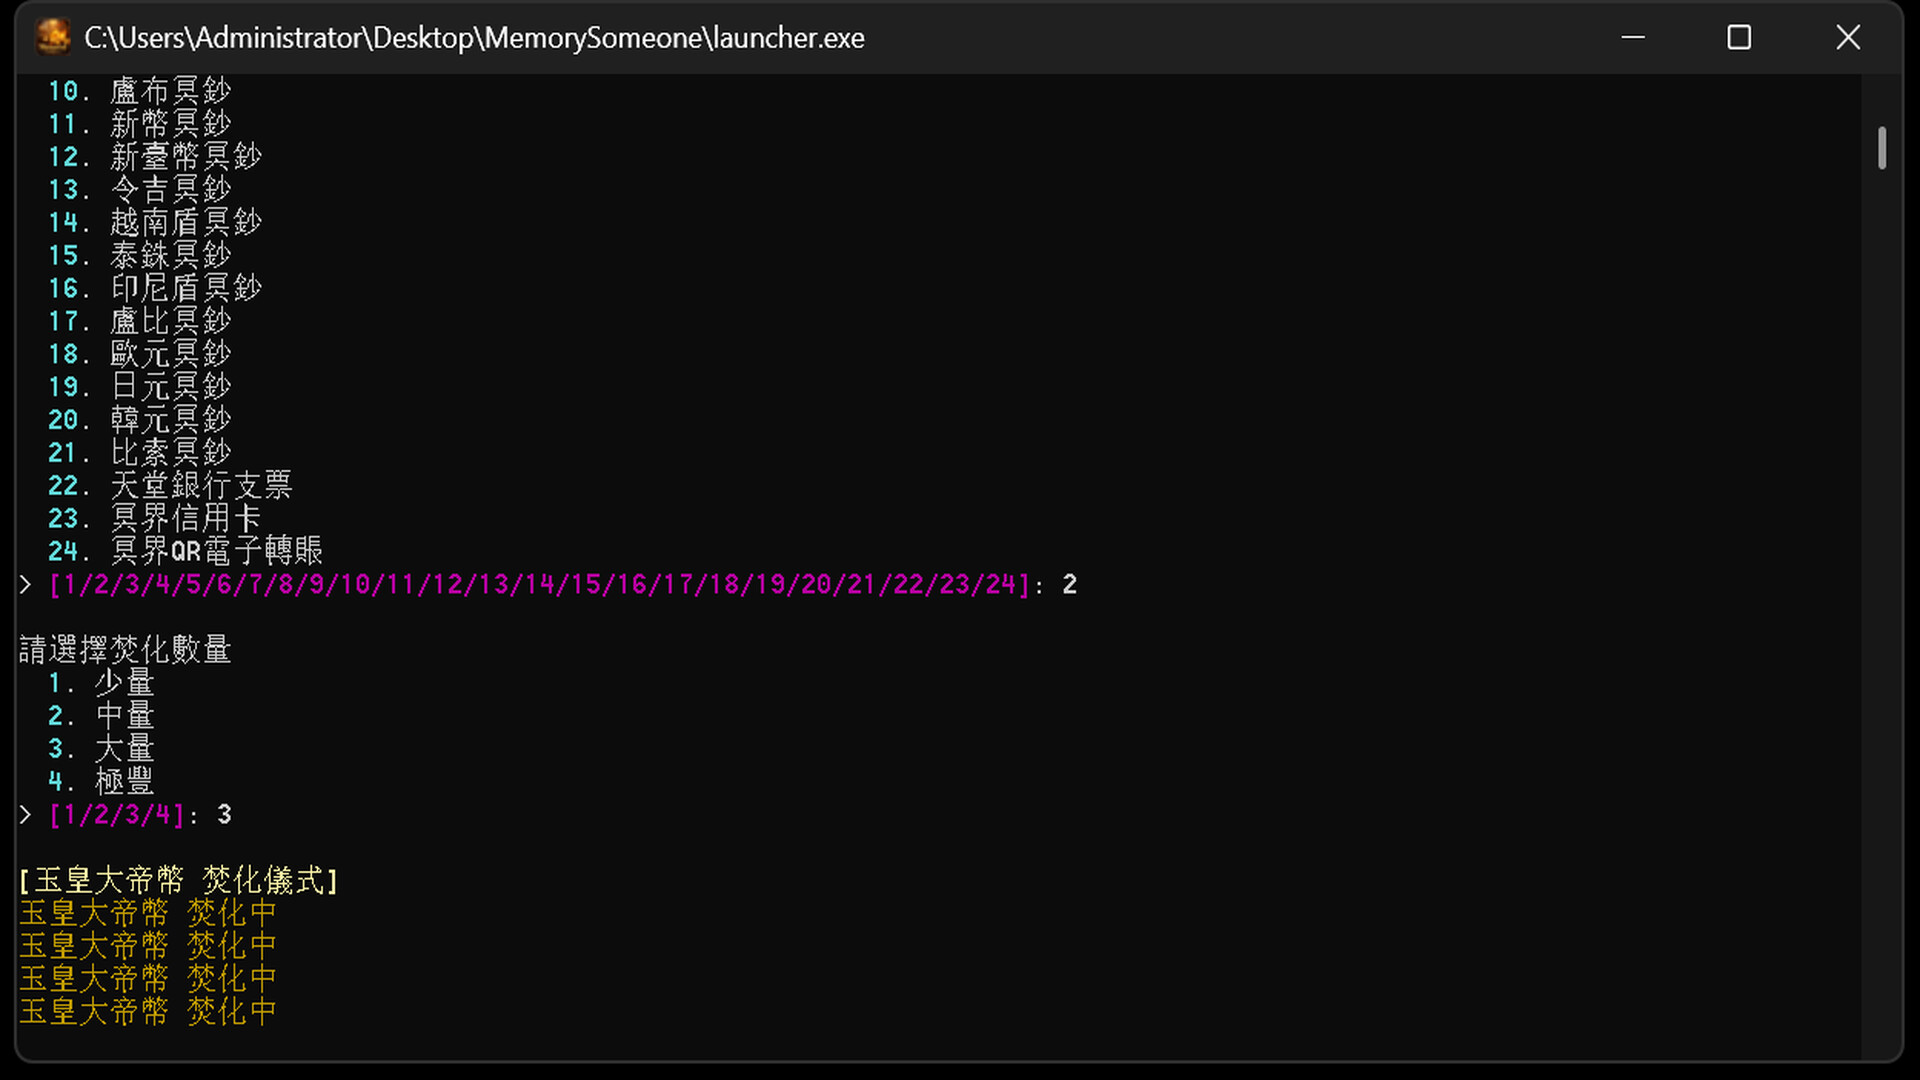Click the launcher app icon in title bar
The width and height of the screenshot is (1920, 1080).
pyautogui.click(x=53, y=37)
